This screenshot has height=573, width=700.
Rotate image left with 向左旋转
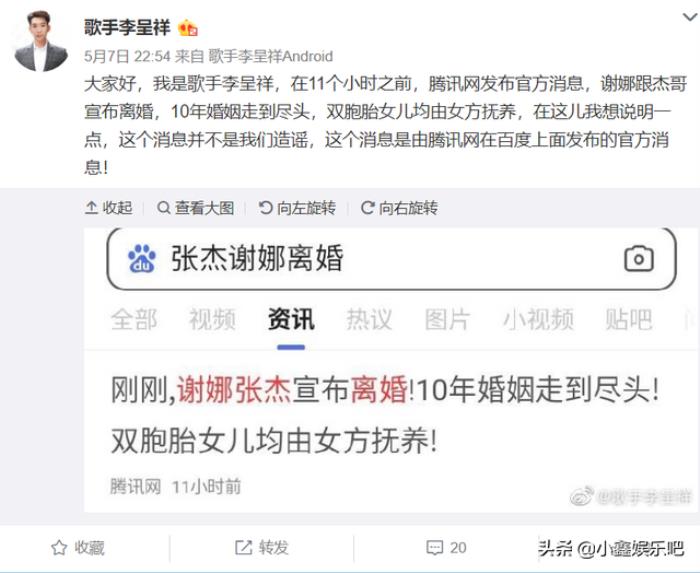point(297,208)
